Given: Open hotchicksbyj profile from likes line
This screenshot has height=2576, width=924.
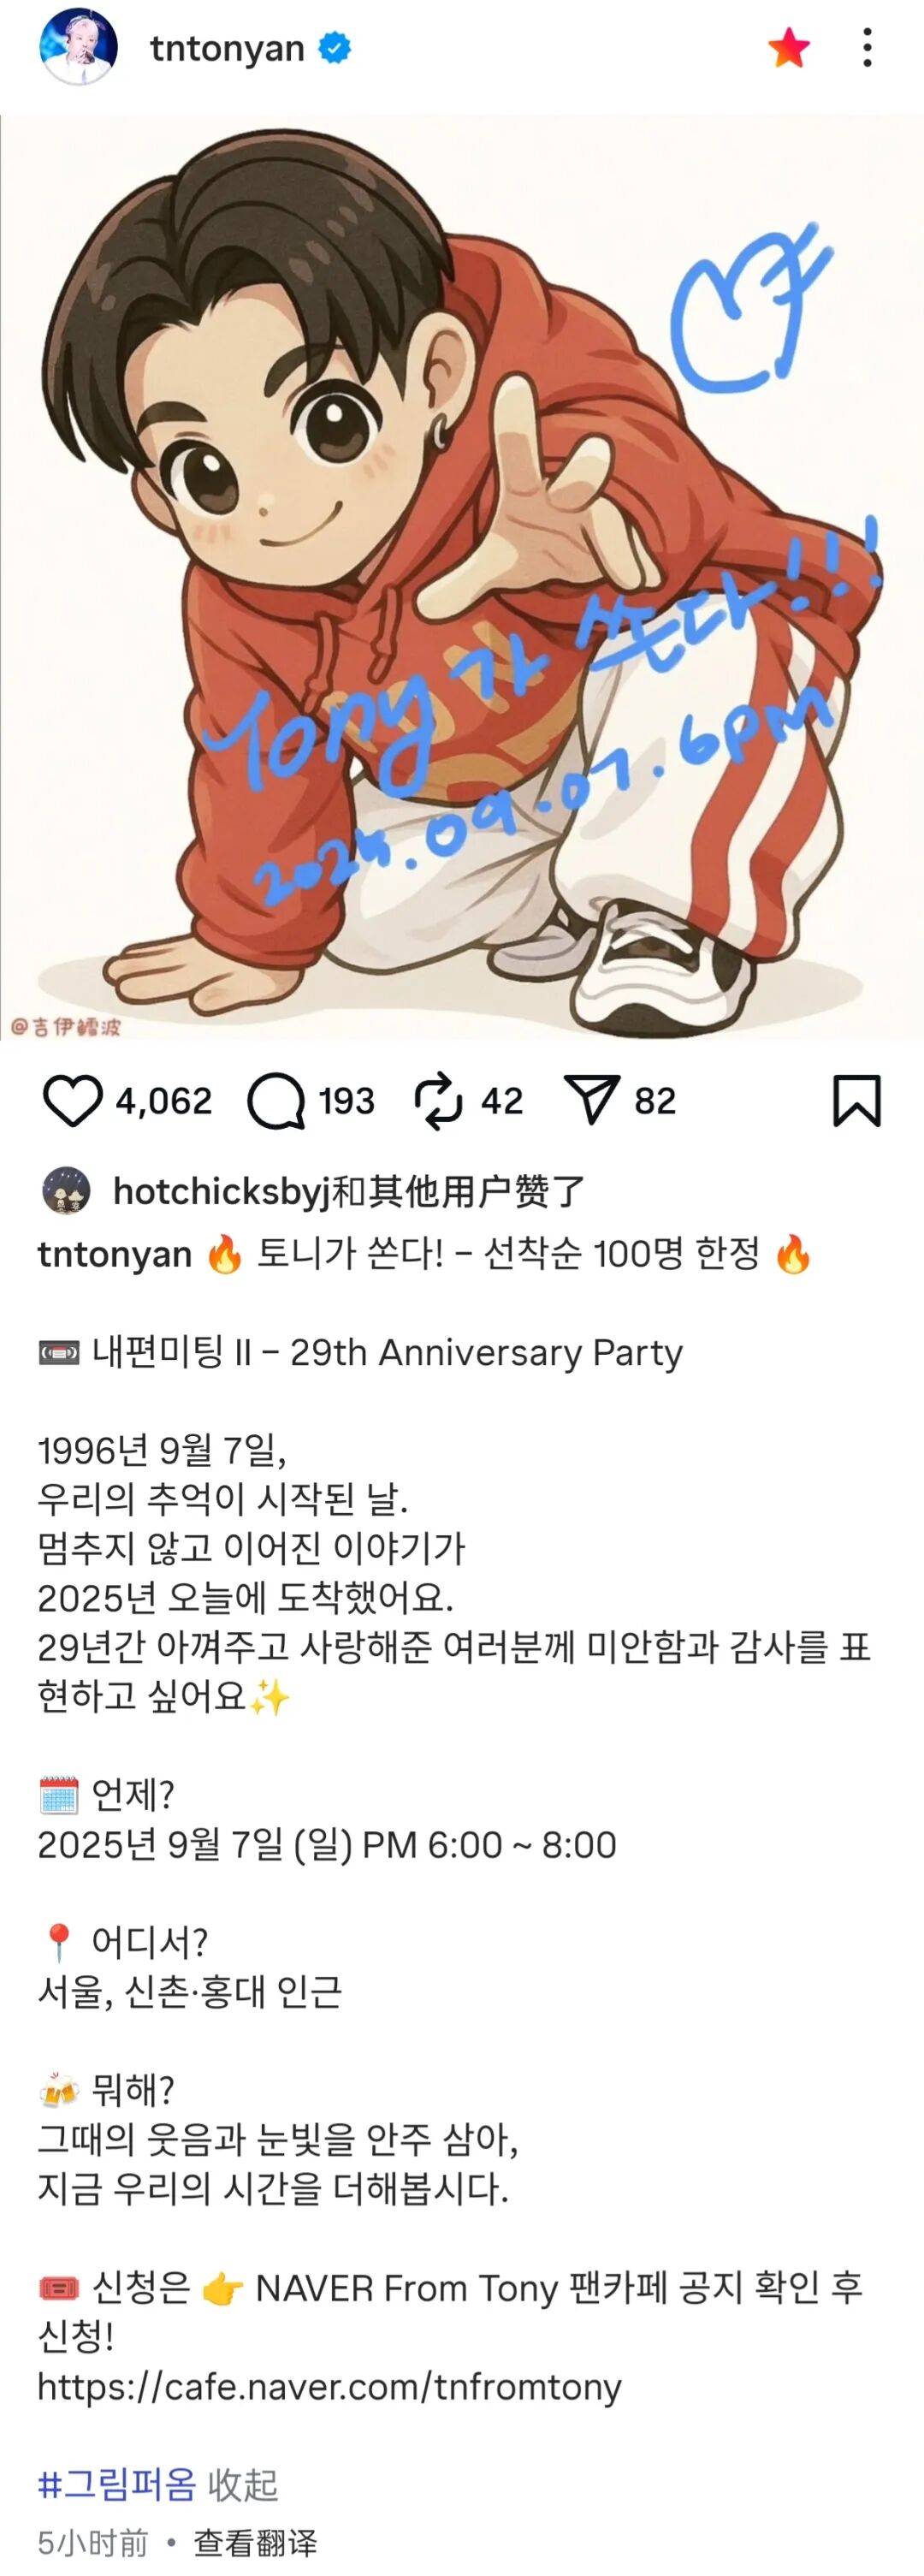Looking at the screenshot, I should click(221, 1191).
